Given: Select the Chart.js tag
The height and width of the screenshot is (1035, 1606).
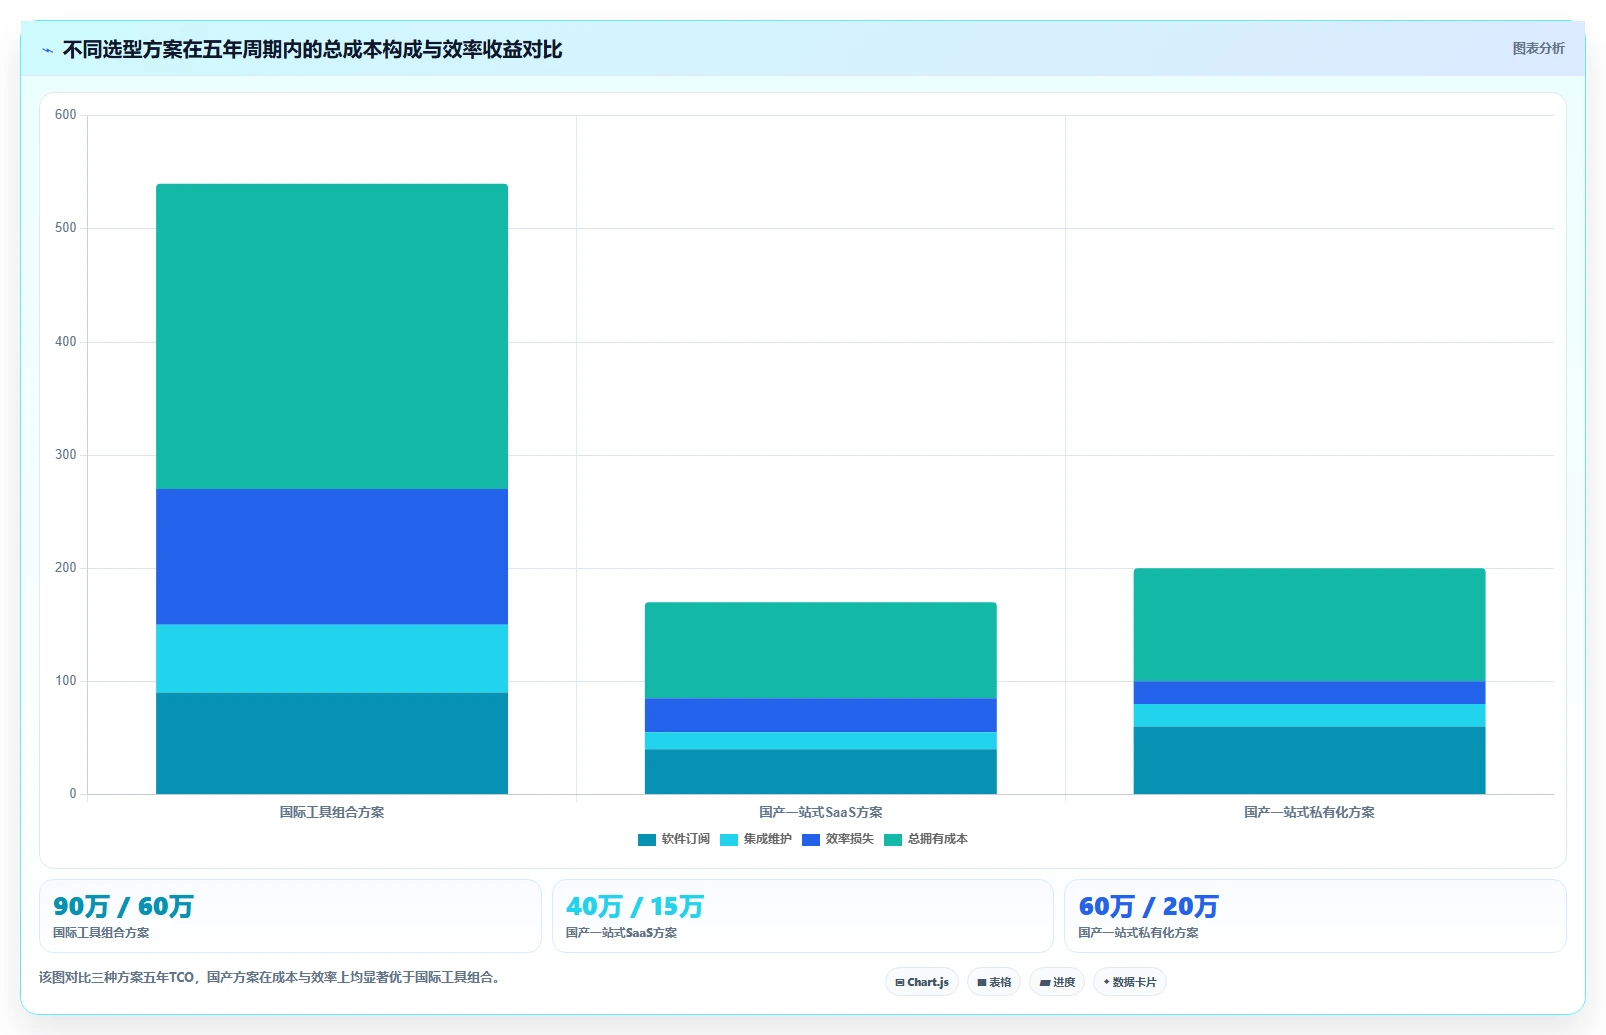Looking at the screenshot, I should tap(922, 982).
